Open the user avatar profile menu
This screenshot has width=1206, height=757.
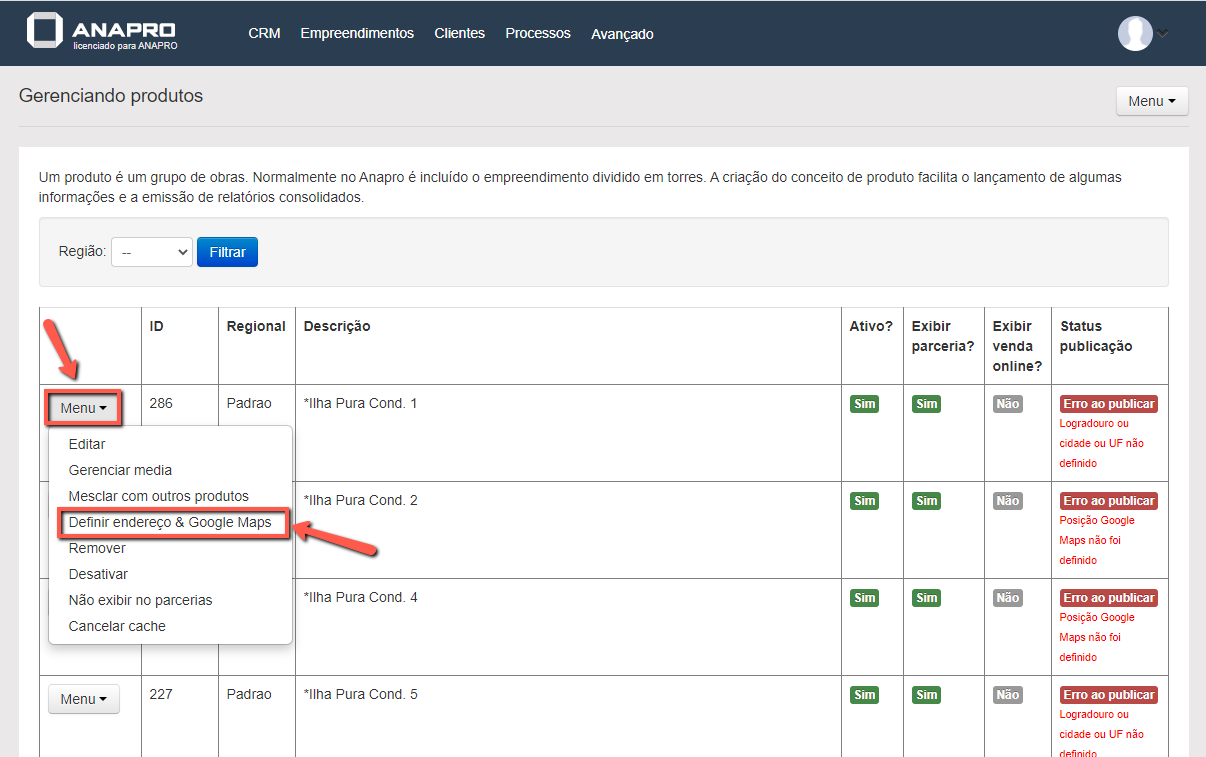pyautogui.click(x=1141, y=33)
